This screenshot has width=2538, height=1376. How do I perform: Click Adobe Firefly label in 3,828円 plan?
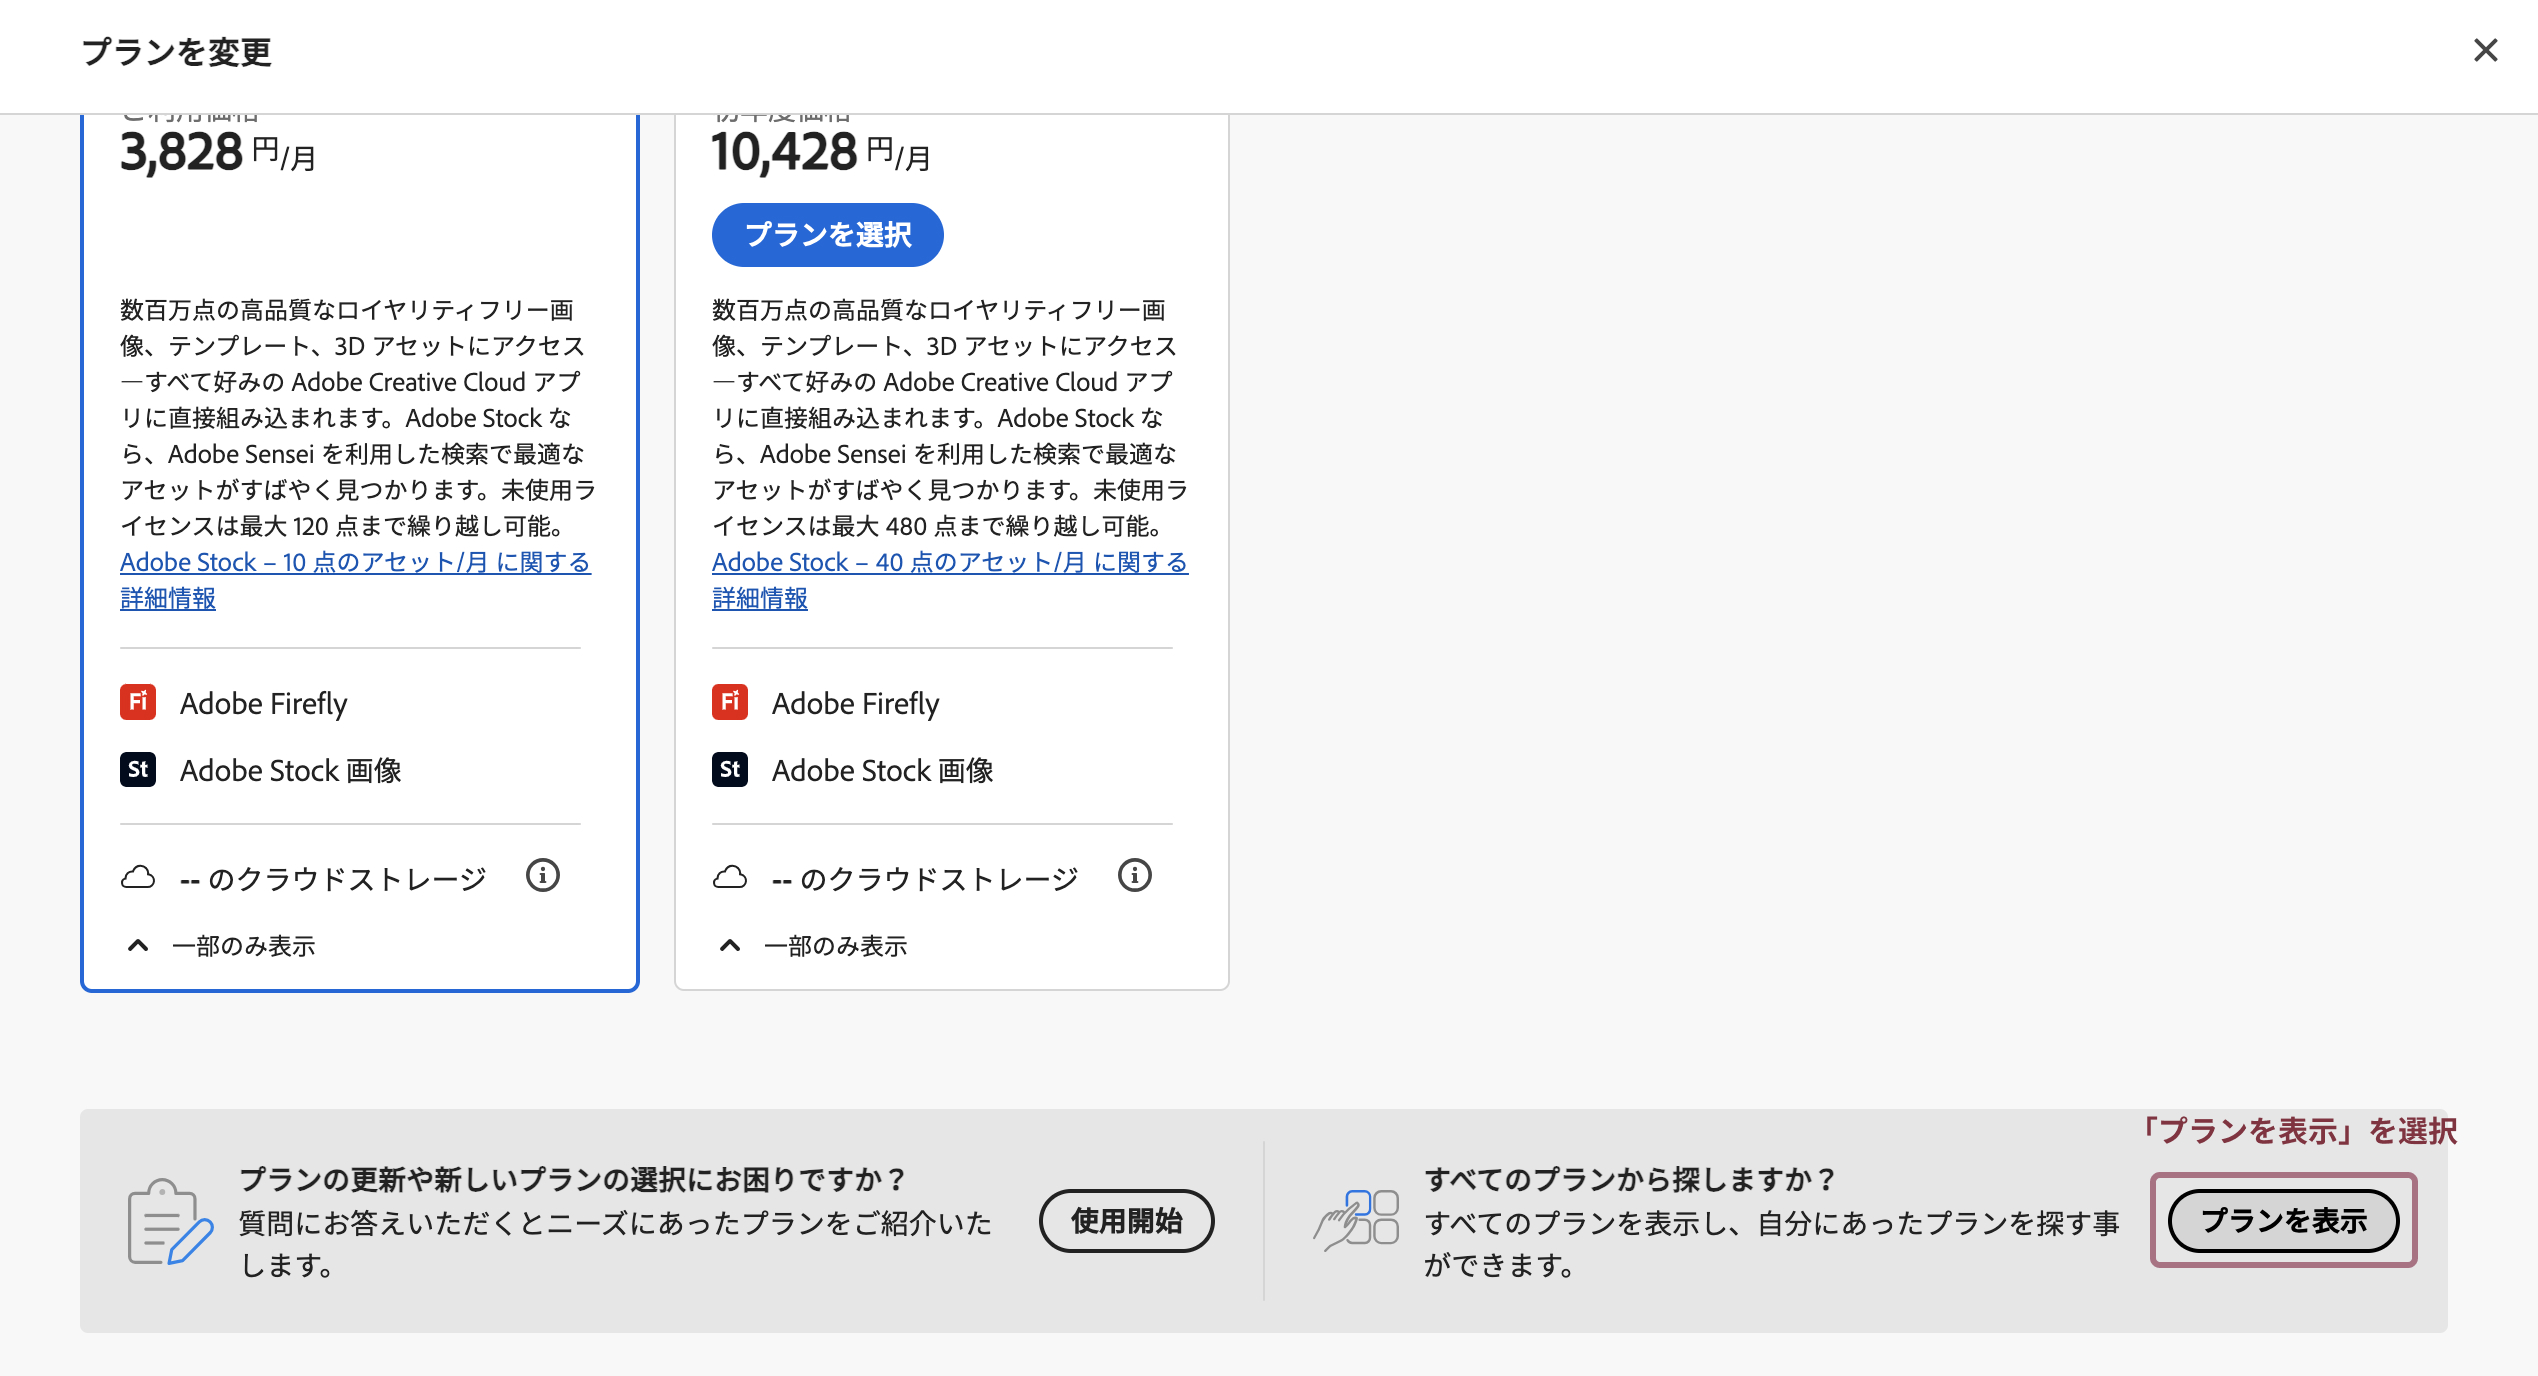click(x=264, y=703)
